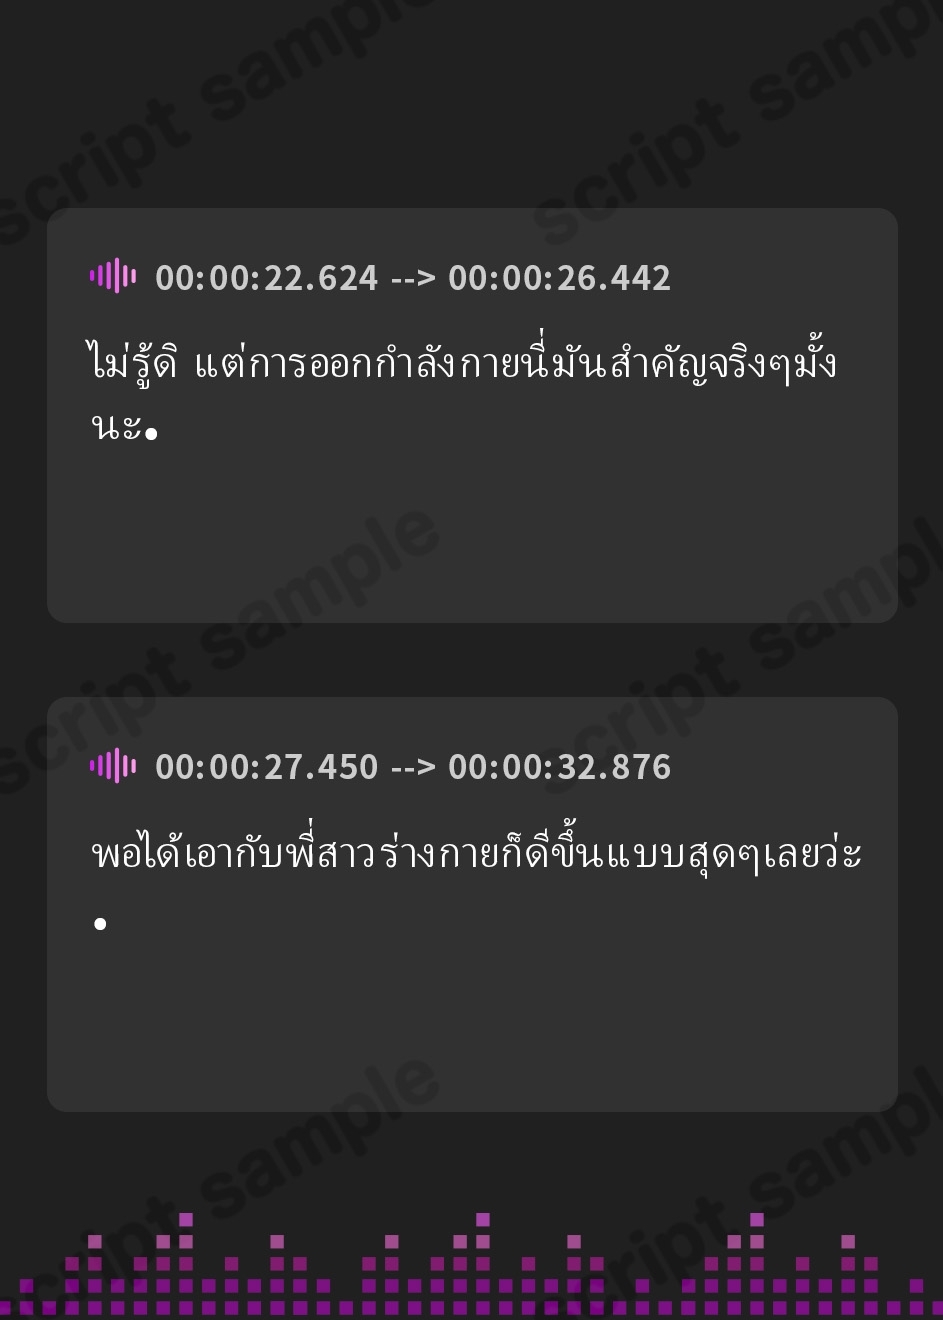
Task: Click the arrow between 00:00:27.450 and 00:00:32.876
Action: point(413,768)
